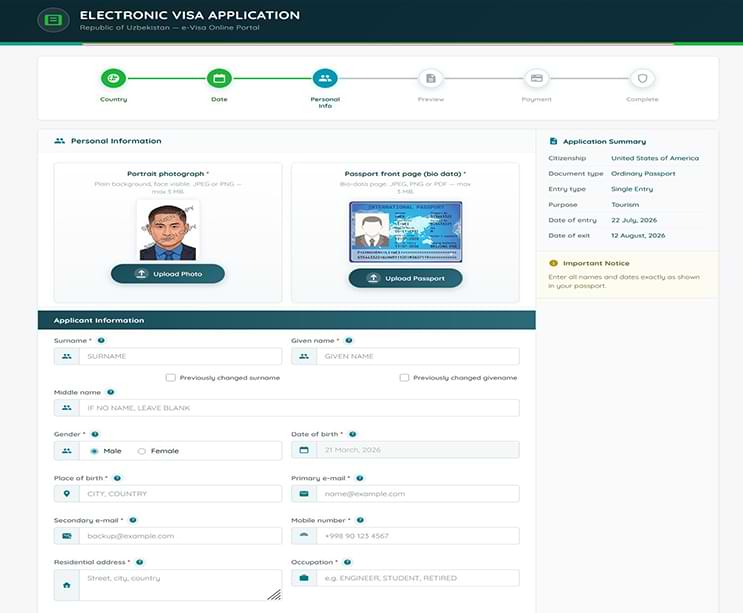Open the Preview step icon
Viewport: 743px width, 613px height.
pos(431,78)
